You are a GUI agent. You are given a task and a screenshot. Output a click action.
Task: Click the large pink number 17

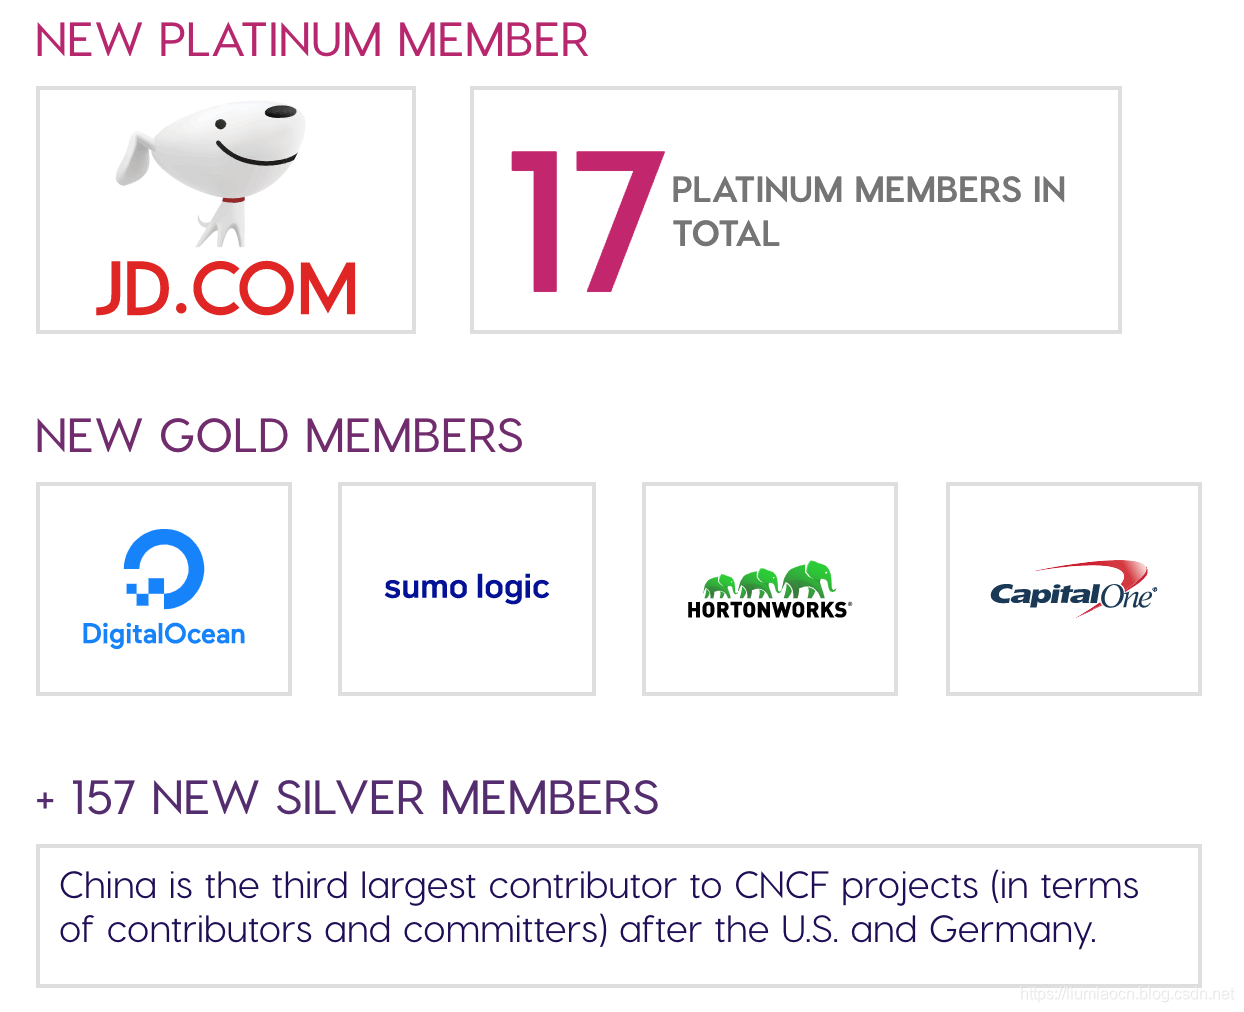point(587,221)
